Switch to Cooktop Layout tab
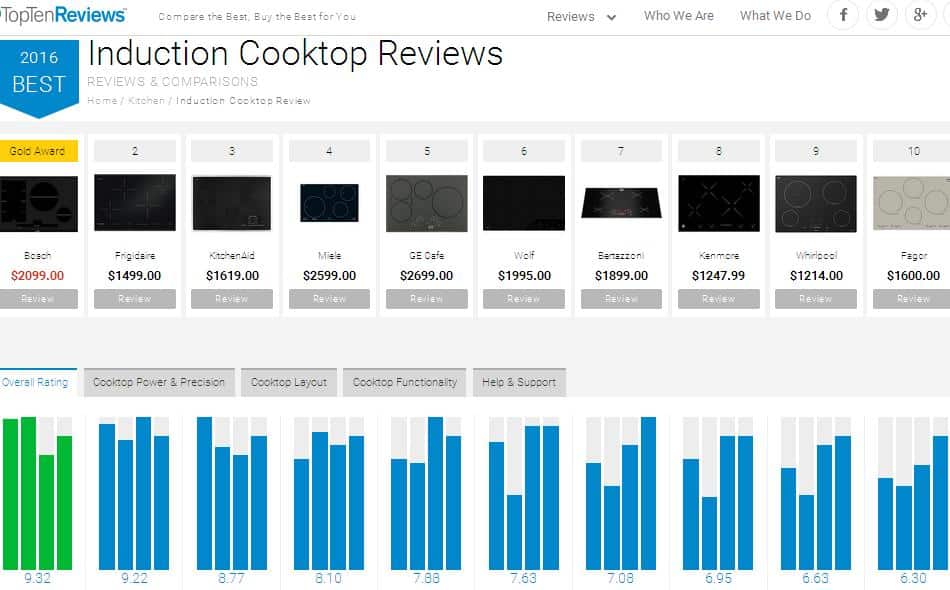950x590 pixels. pyautogui.click(x=288, y=382)
